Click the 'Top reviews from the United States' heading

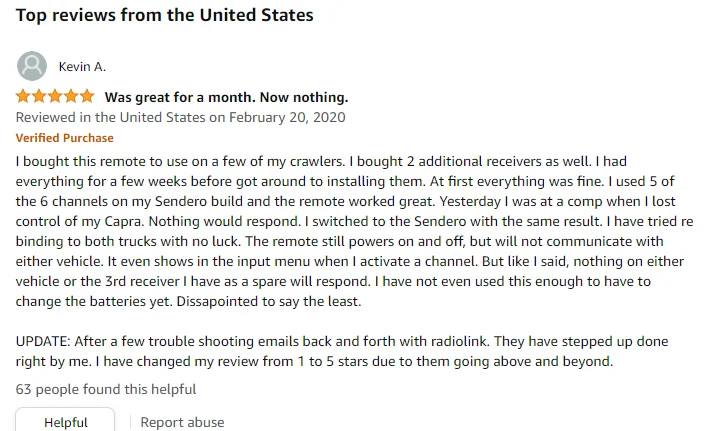pos(165,15)
